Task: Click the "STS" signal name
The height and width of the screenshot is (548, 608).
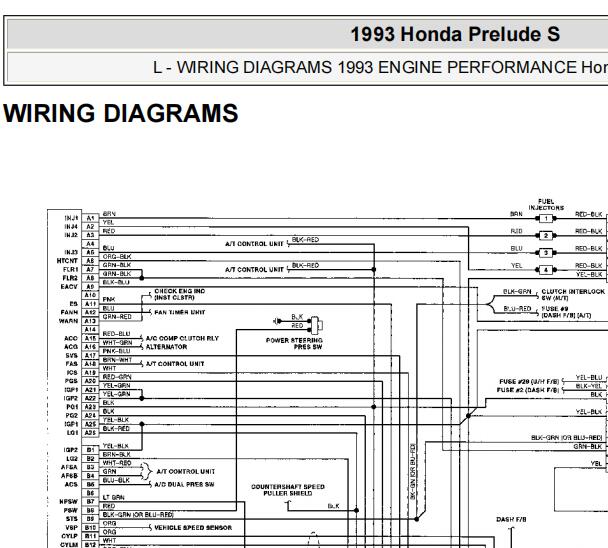Action: tap(72, 519)
